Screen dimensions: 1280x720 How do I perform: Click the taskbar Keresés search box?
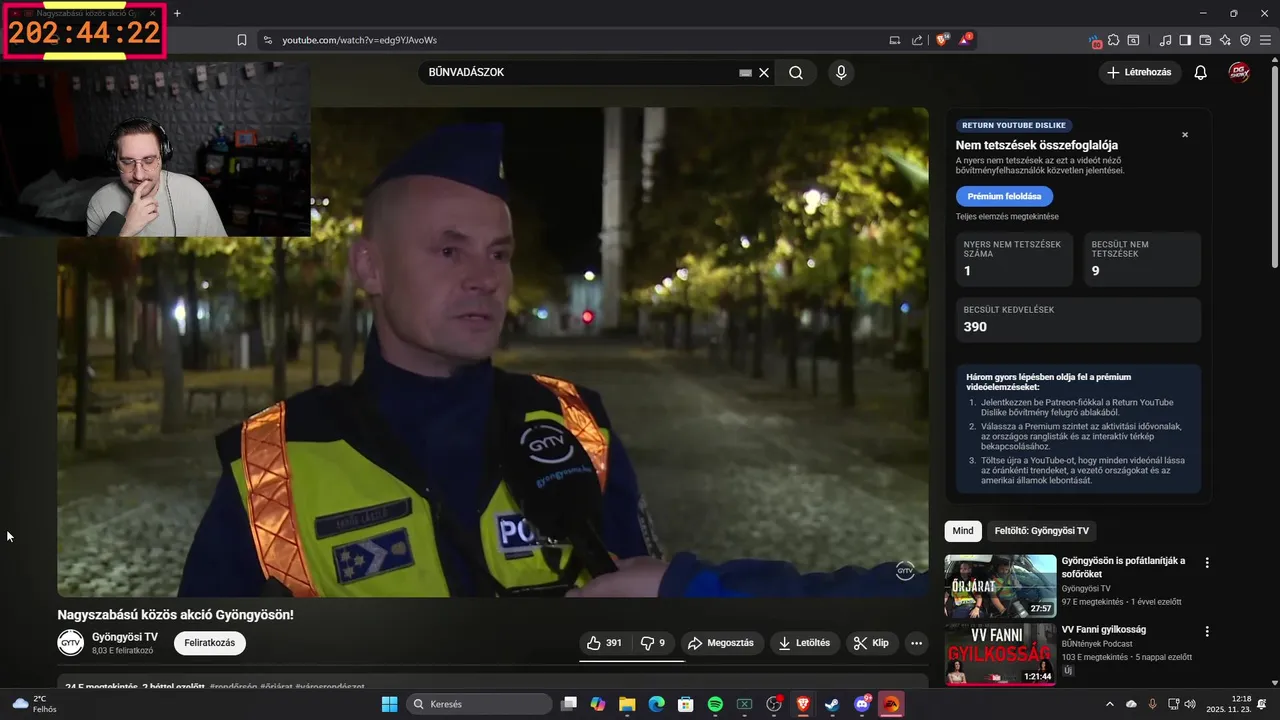(480, 704)
